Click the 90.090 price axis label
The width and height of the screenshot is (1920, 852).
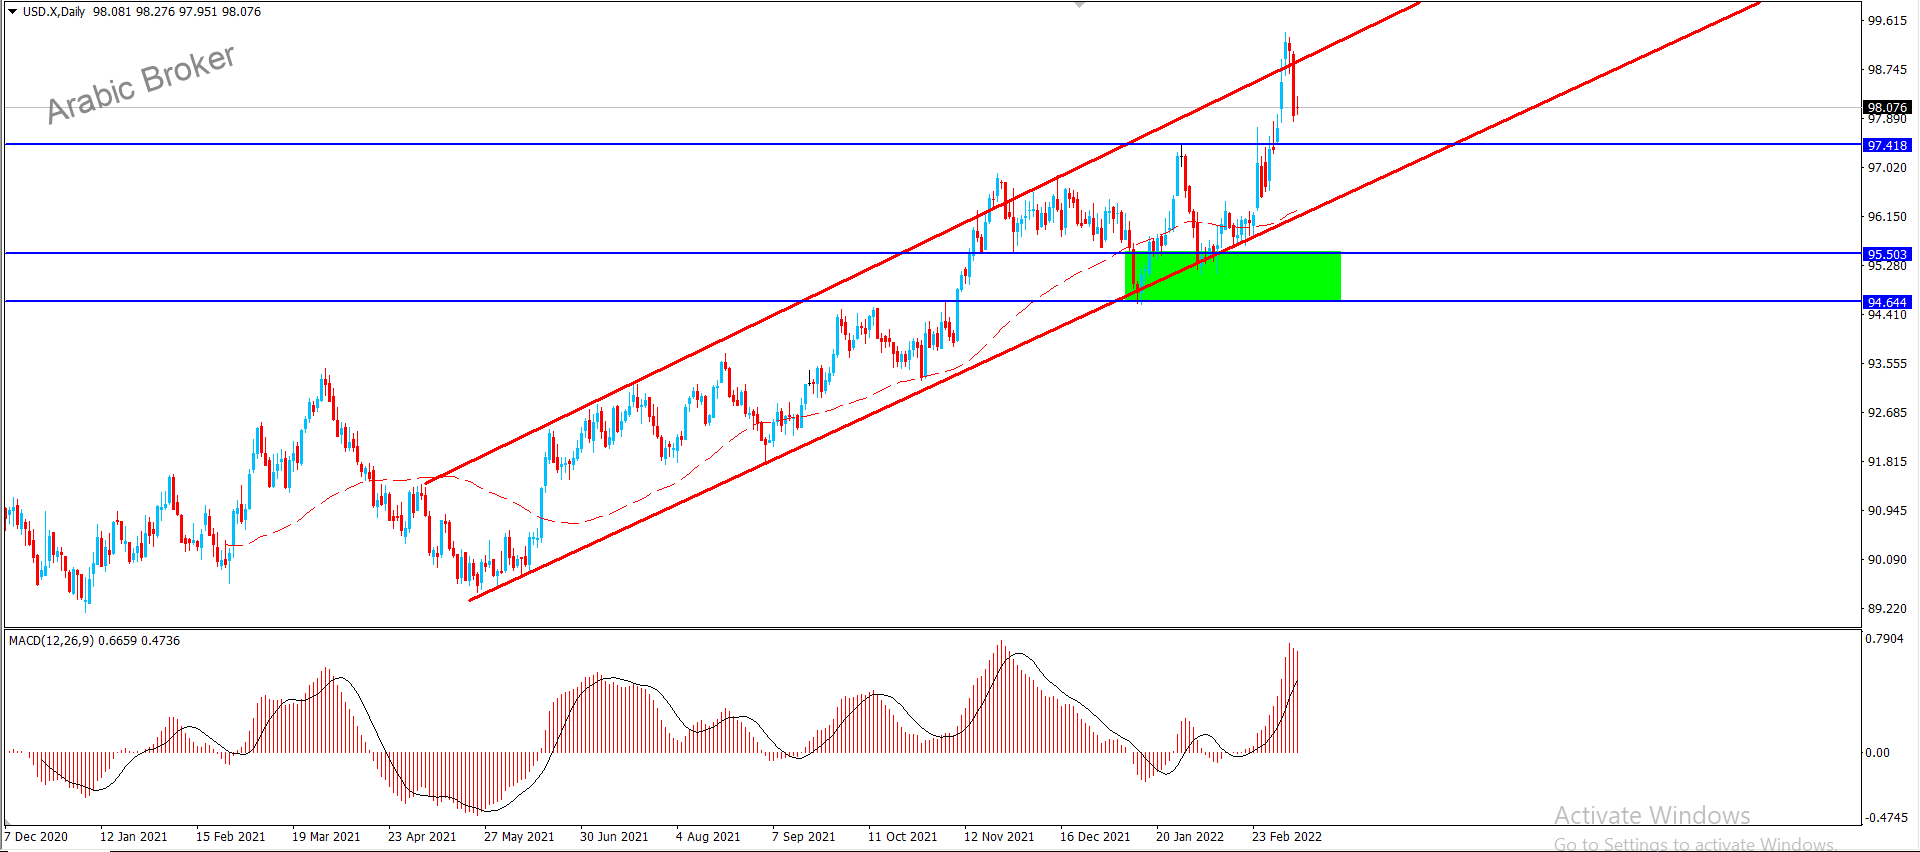click(1887, 560)
